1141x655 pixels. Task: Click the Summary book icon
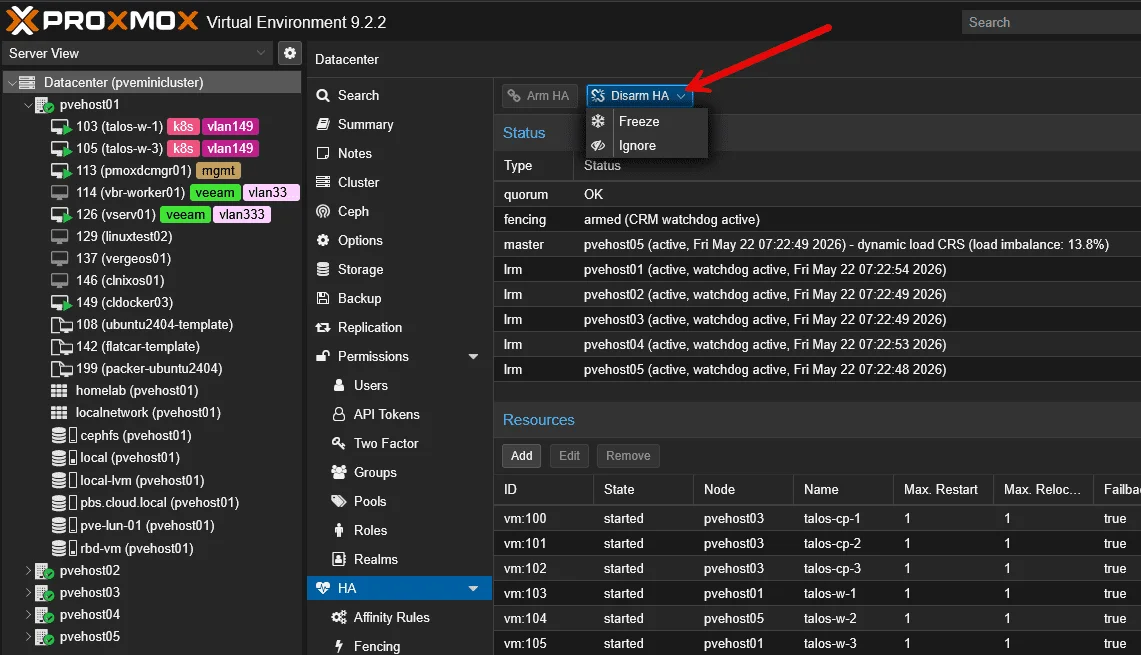(323, 124)
